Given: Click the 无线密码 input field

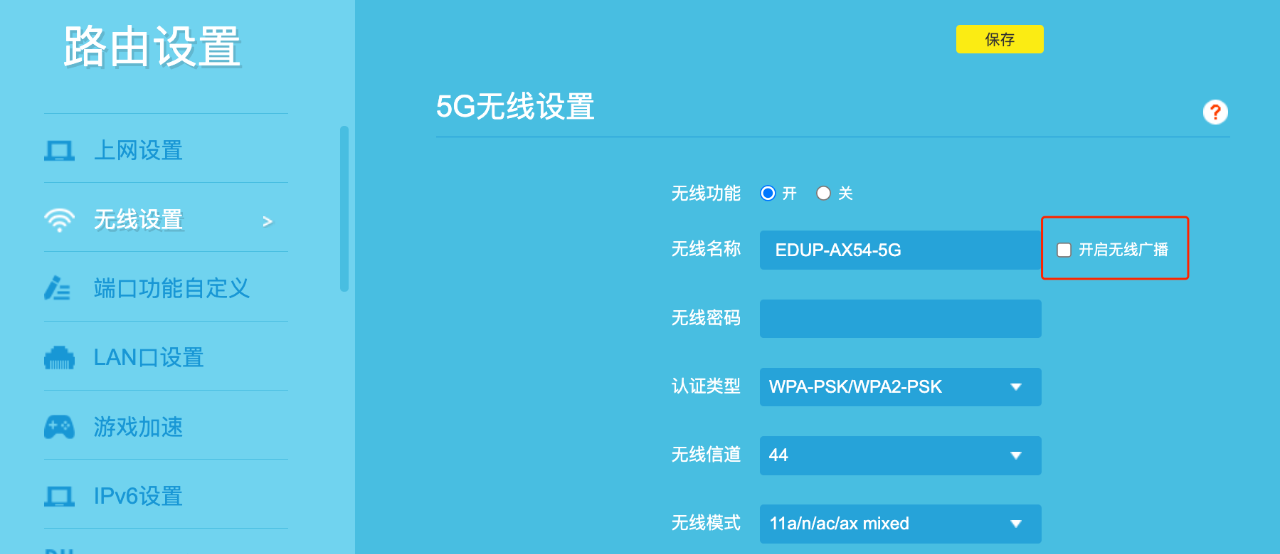Looking at the screenshot, I should pos(900,319).
